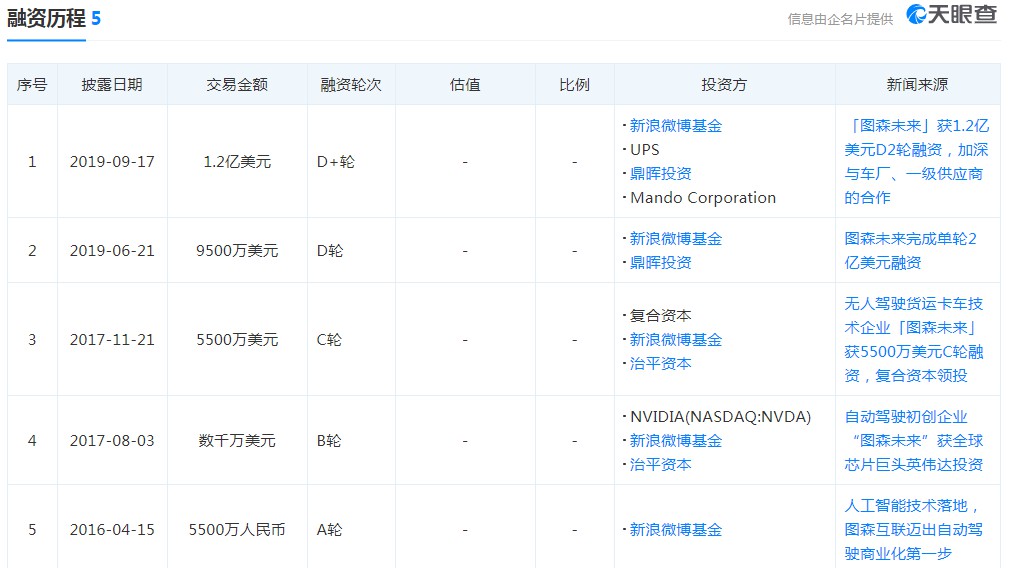This screenshot has width=1014, height=568.
Task: Click the 序号 column header
Action: click(x=32, y=85)
